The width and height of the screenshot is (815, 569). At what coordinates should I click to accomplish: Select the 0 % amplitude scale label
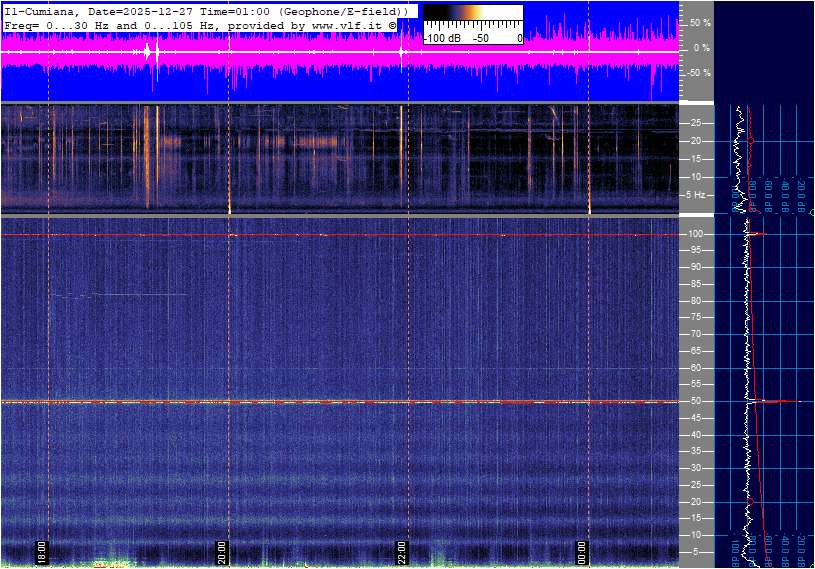(x=702, y=47)
